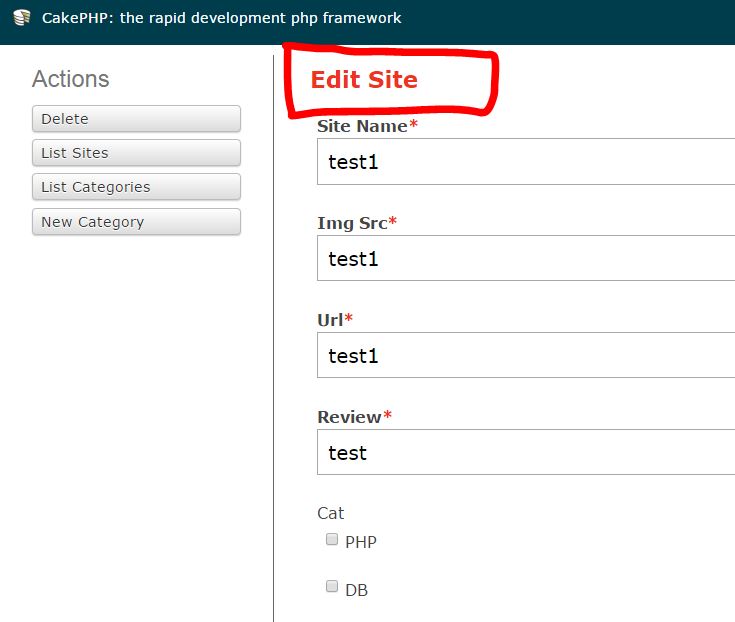
Task: Create a New Category
Action: click(x=136, y=222)
